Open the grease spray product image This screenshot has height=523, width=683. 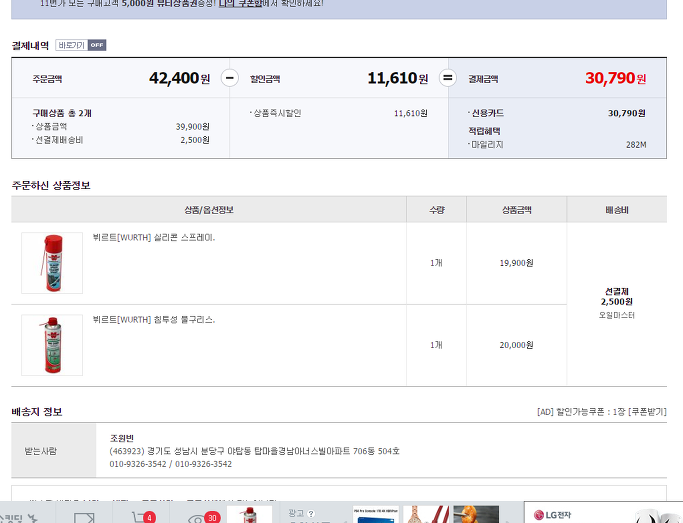[x=52, y=345]
